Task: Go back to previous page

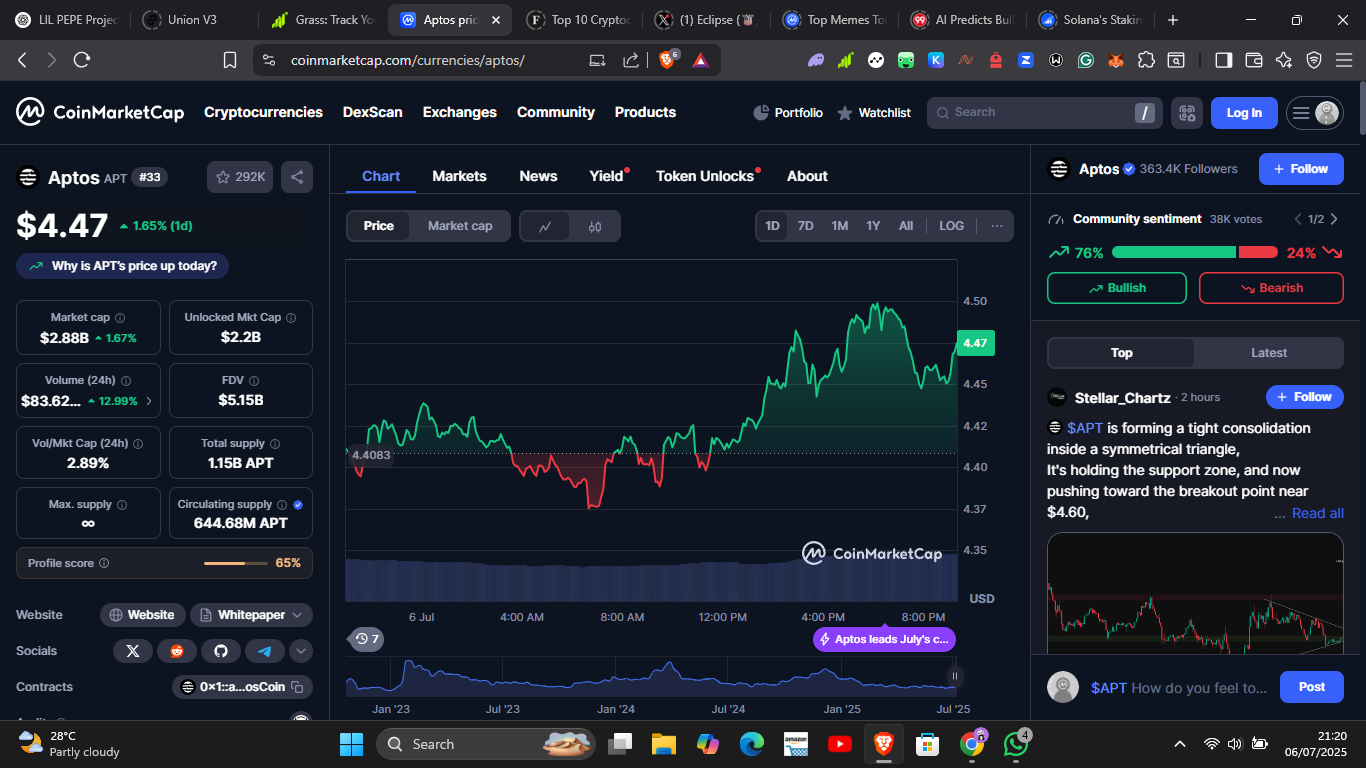Action: point(22,60)
